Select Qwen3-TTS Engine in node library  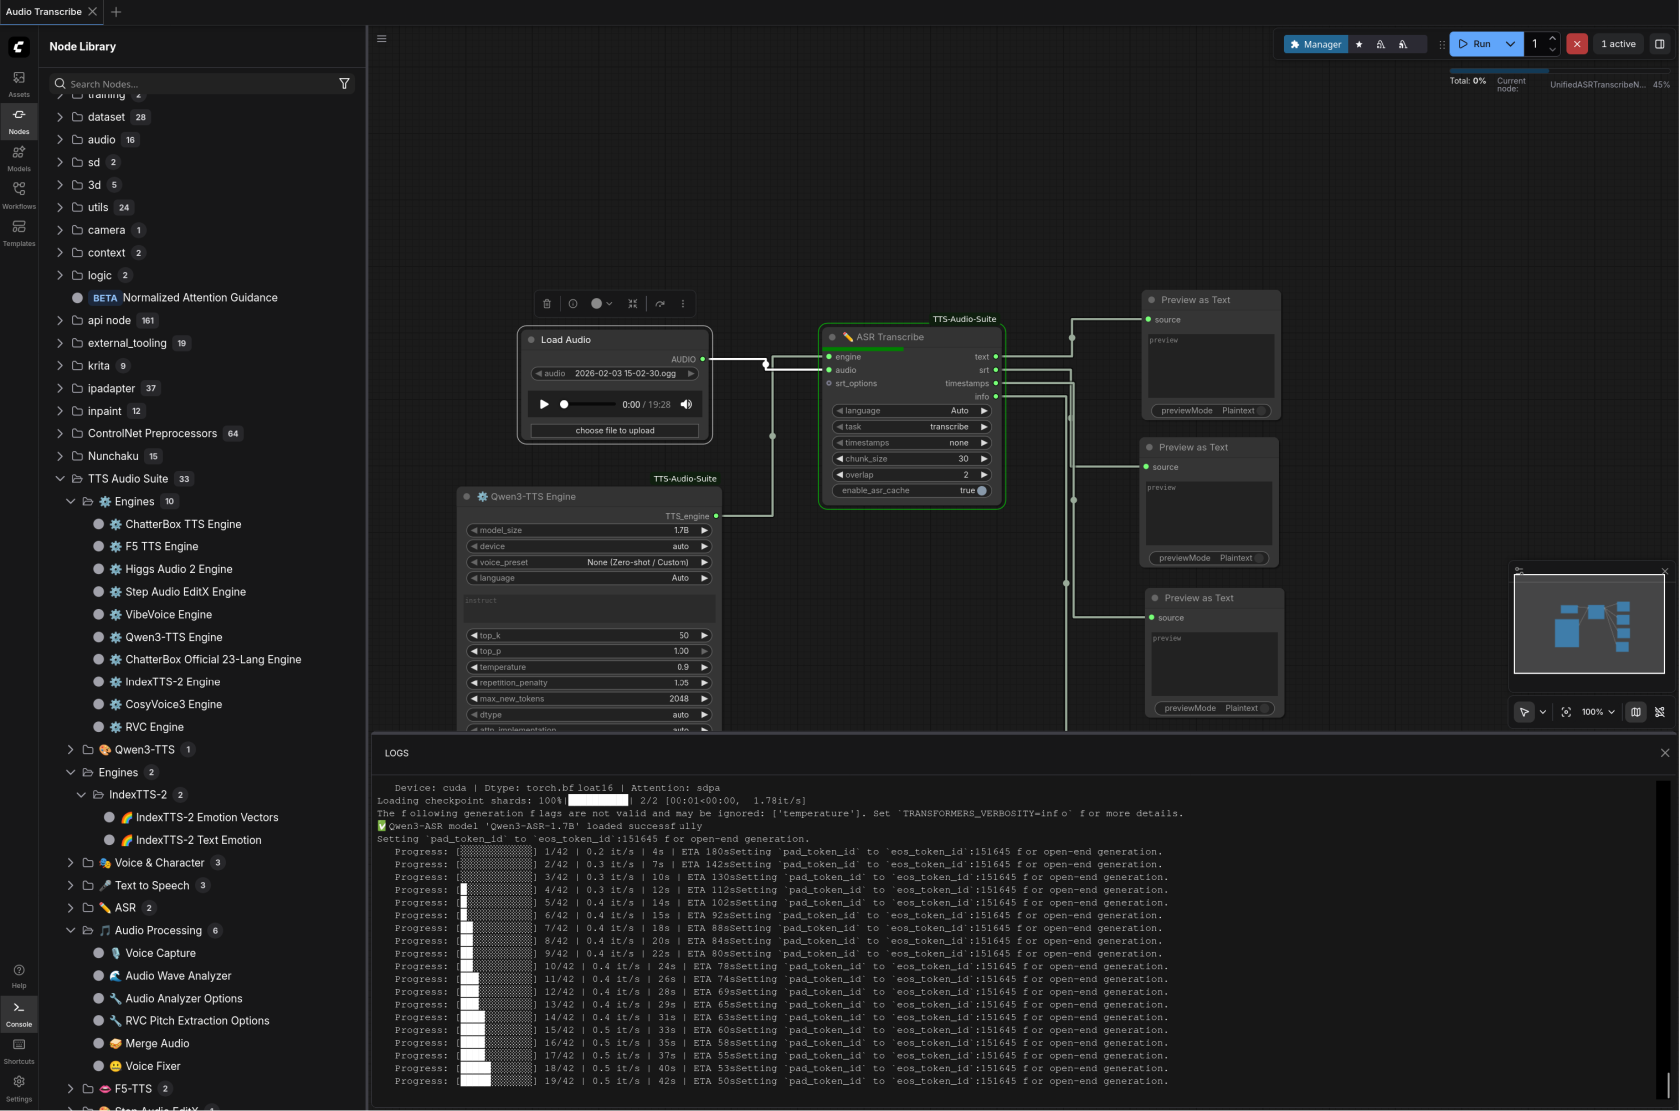pyautogui.click(x=173, y=637)
